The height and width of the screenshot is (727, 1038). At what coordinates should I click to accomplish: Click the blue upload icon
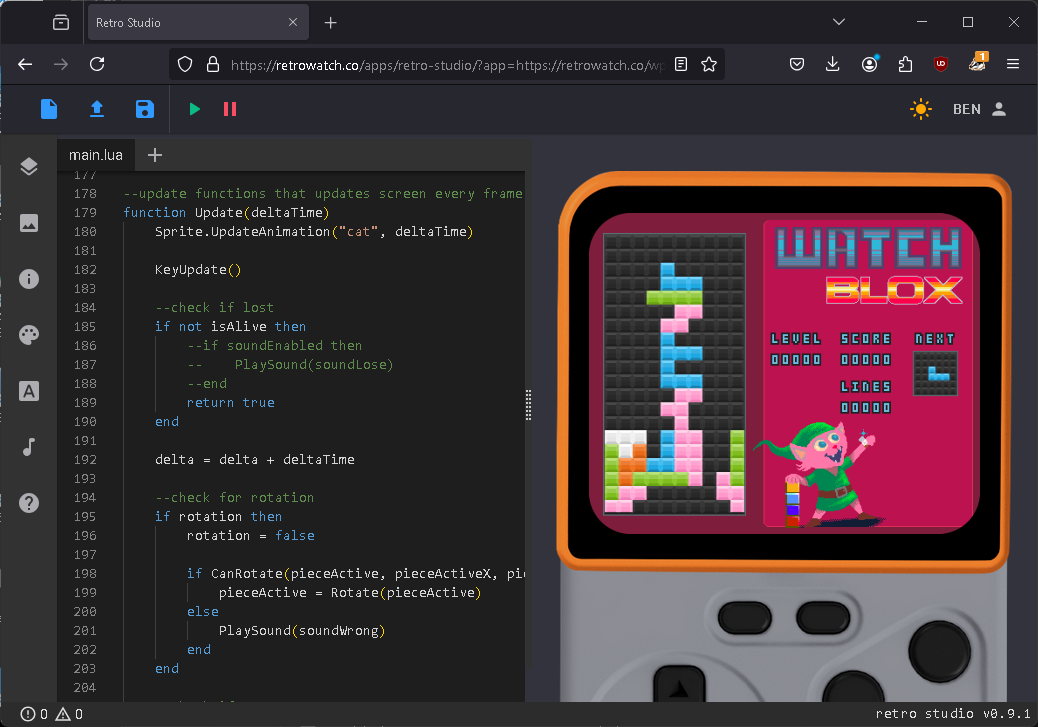click(x=97, y=109)
